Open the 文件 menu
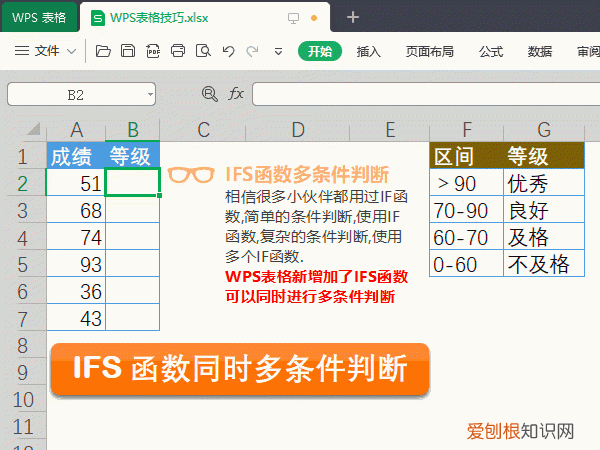The height and width of the screenshot is (450, 600). pos(47,51)
